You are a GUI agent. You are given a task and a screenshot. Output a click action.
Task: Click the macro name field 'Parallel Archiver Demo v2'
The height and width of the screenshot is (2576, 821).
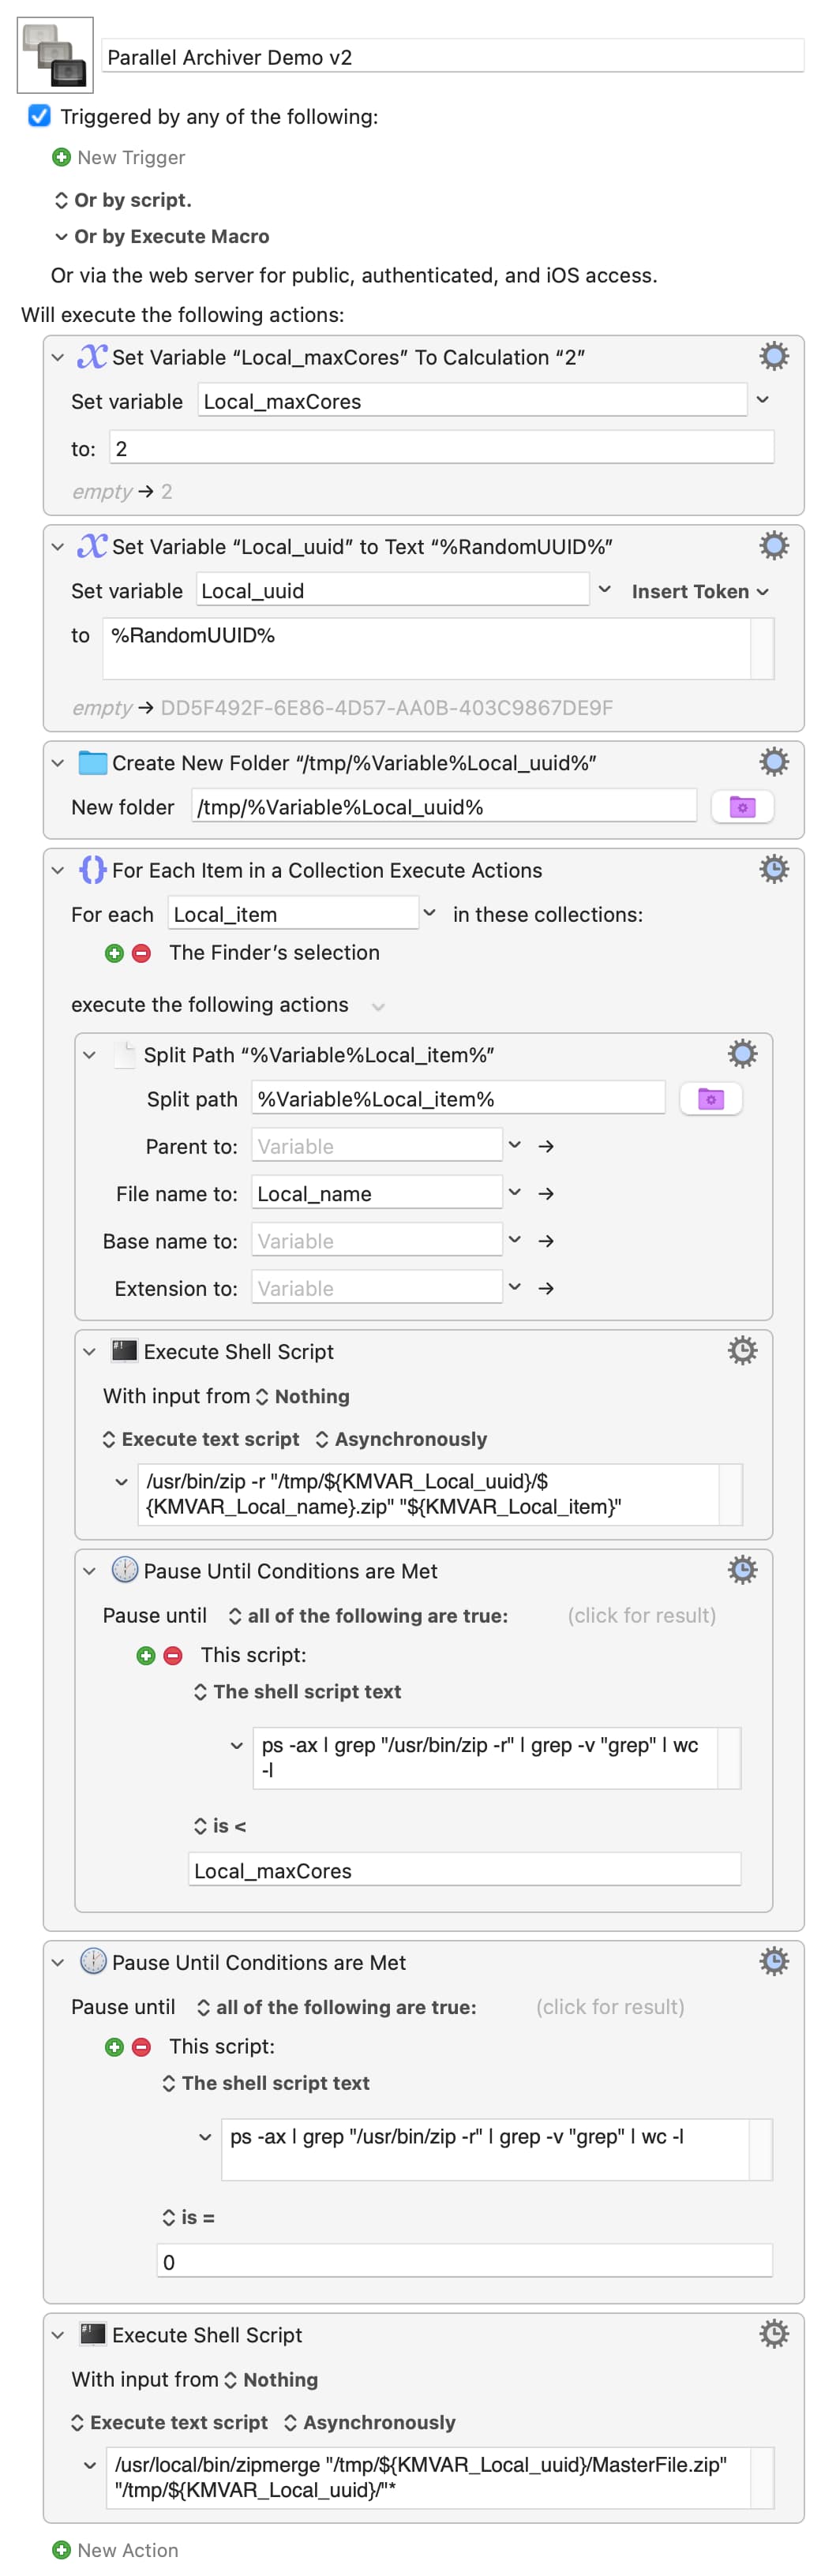[453, 57]
